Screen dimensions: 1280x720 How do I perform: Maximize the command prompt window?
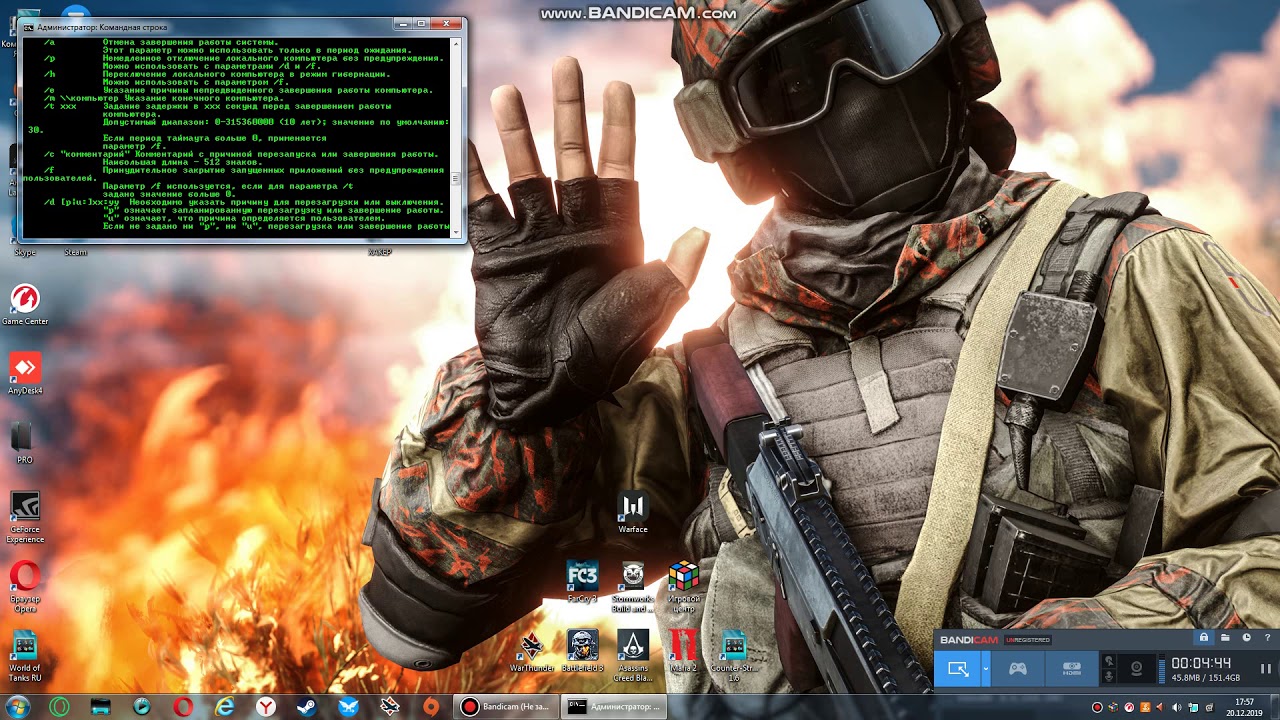pos(421,23)
